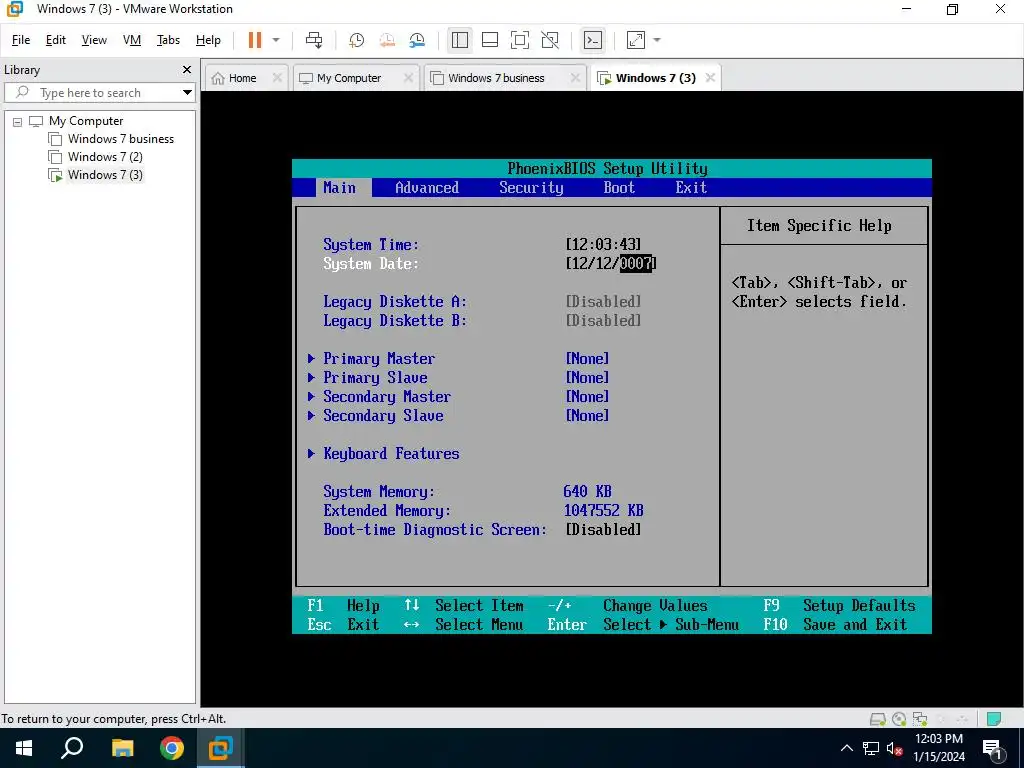This screenshot has height=768, width=1024.
Task: Click Send Ctrl+Alt+Del toolbar icon
Action: pos(314,40)
